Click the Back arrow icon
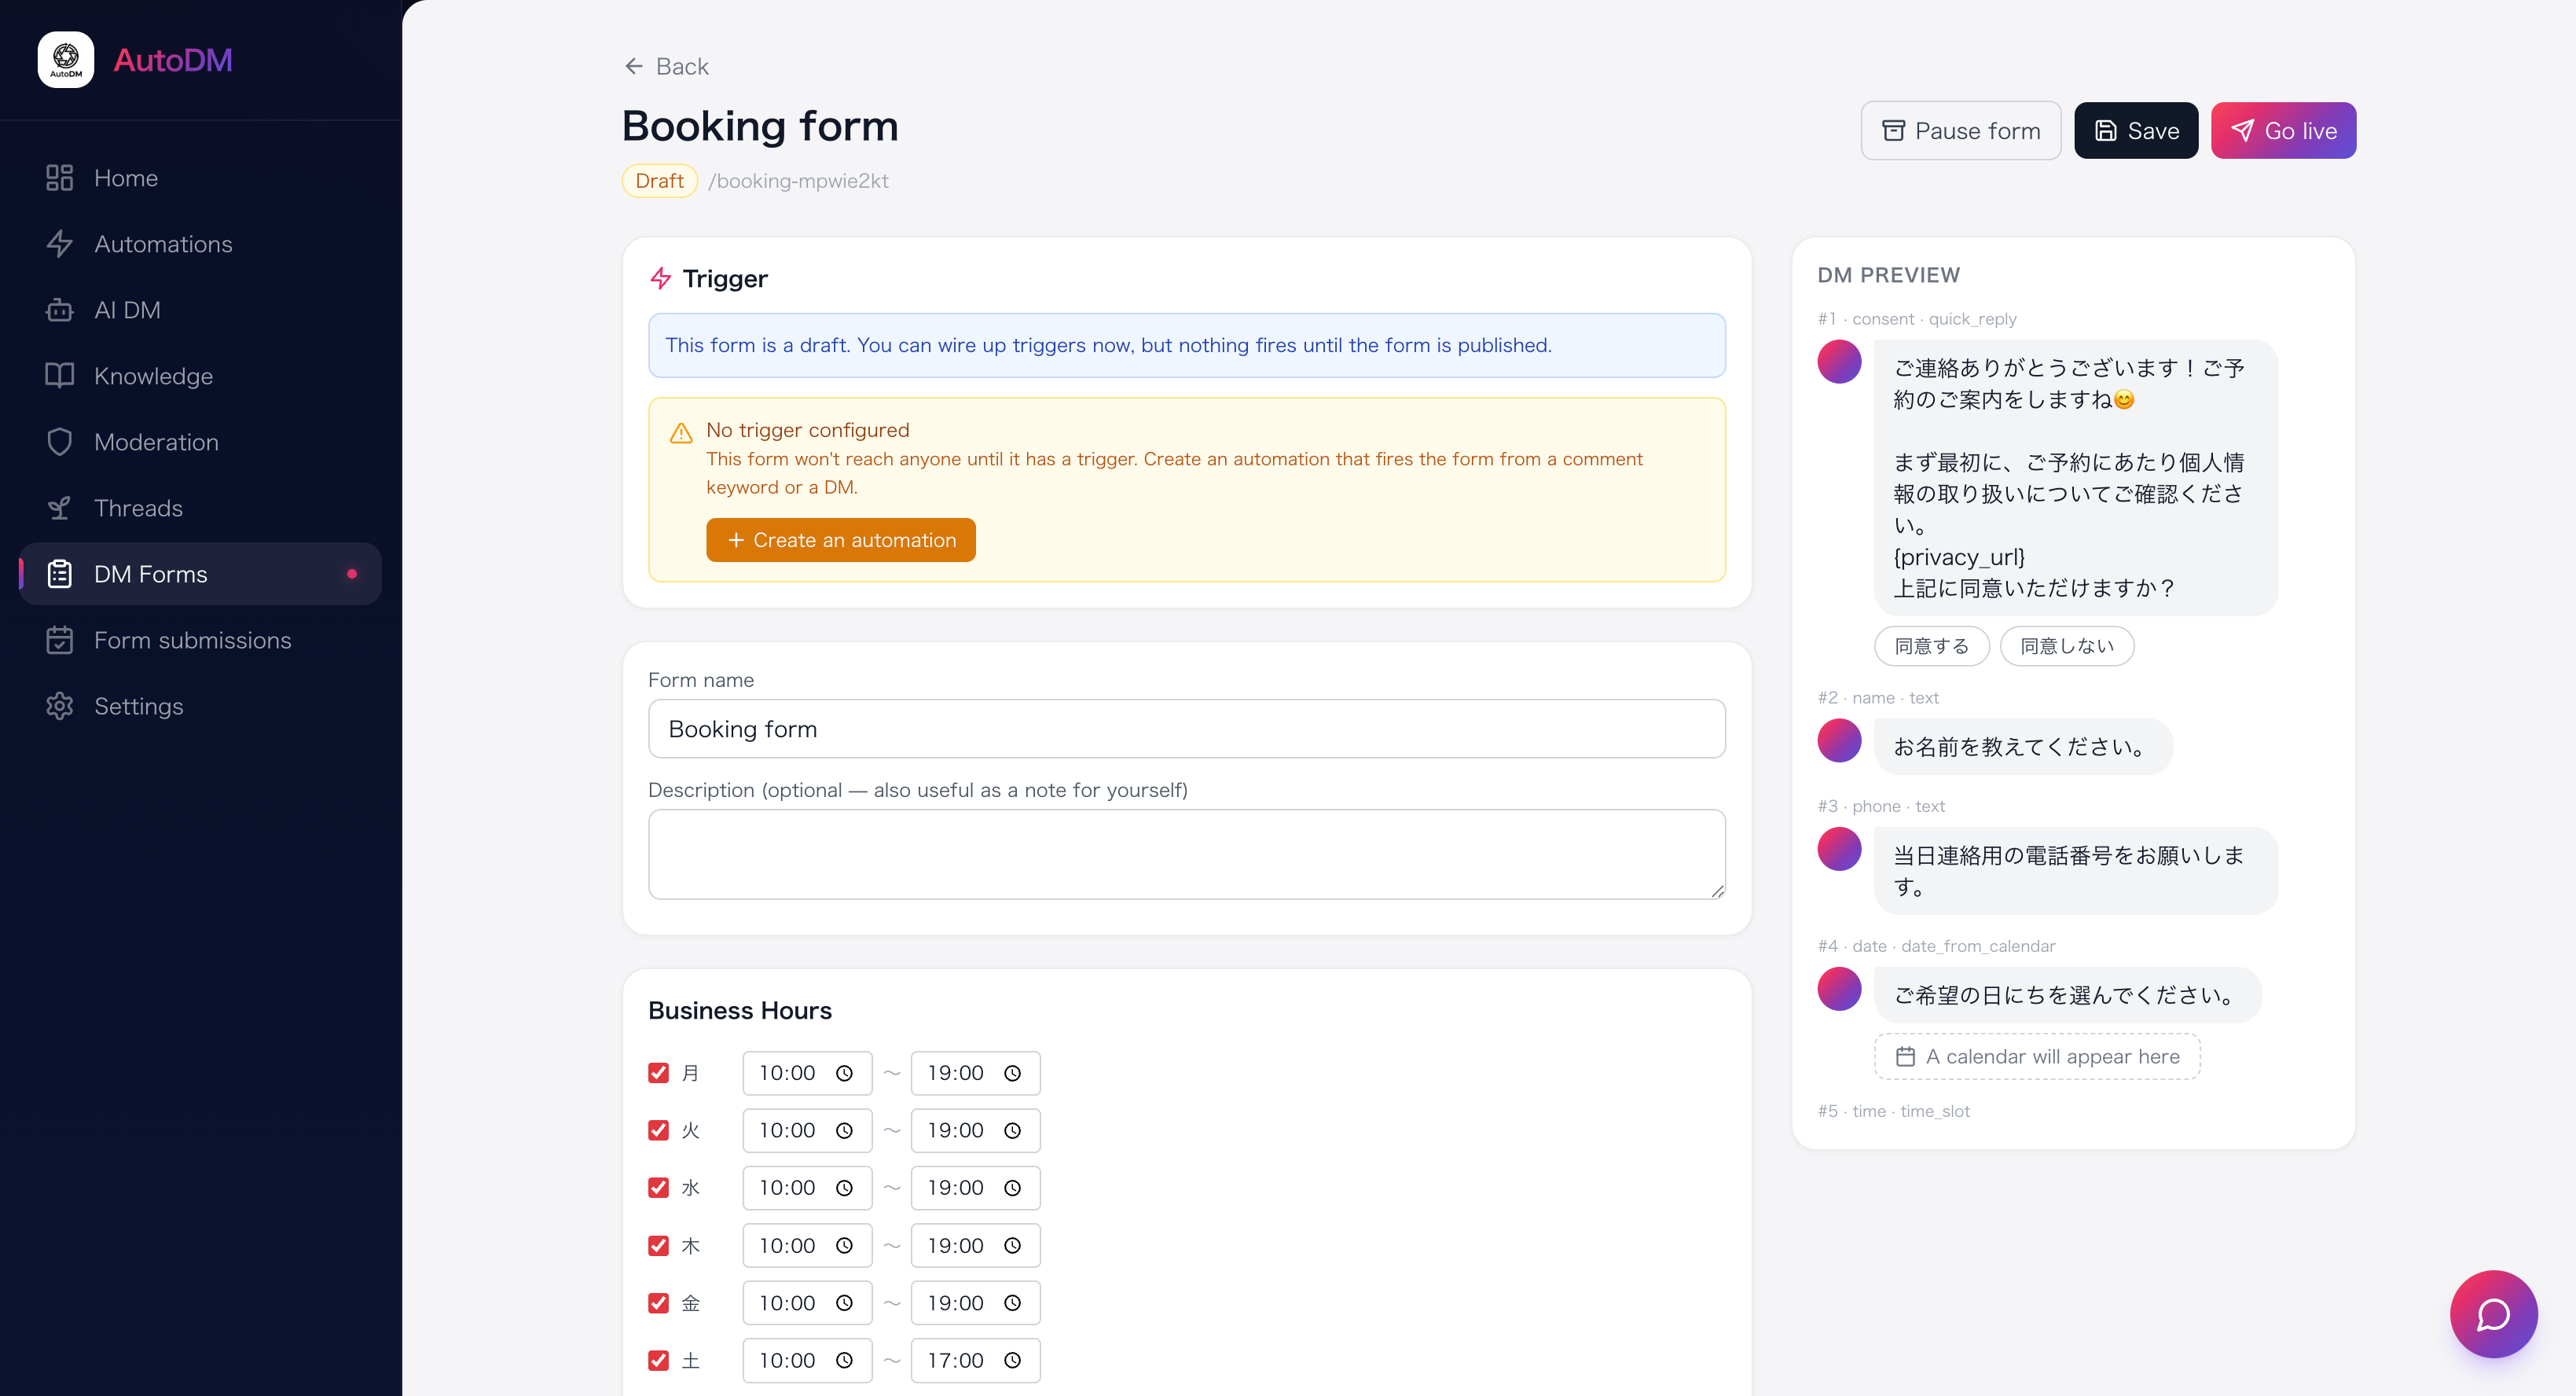The width and height of the screenshot is (2576, 1396). [x=634, y=66]
